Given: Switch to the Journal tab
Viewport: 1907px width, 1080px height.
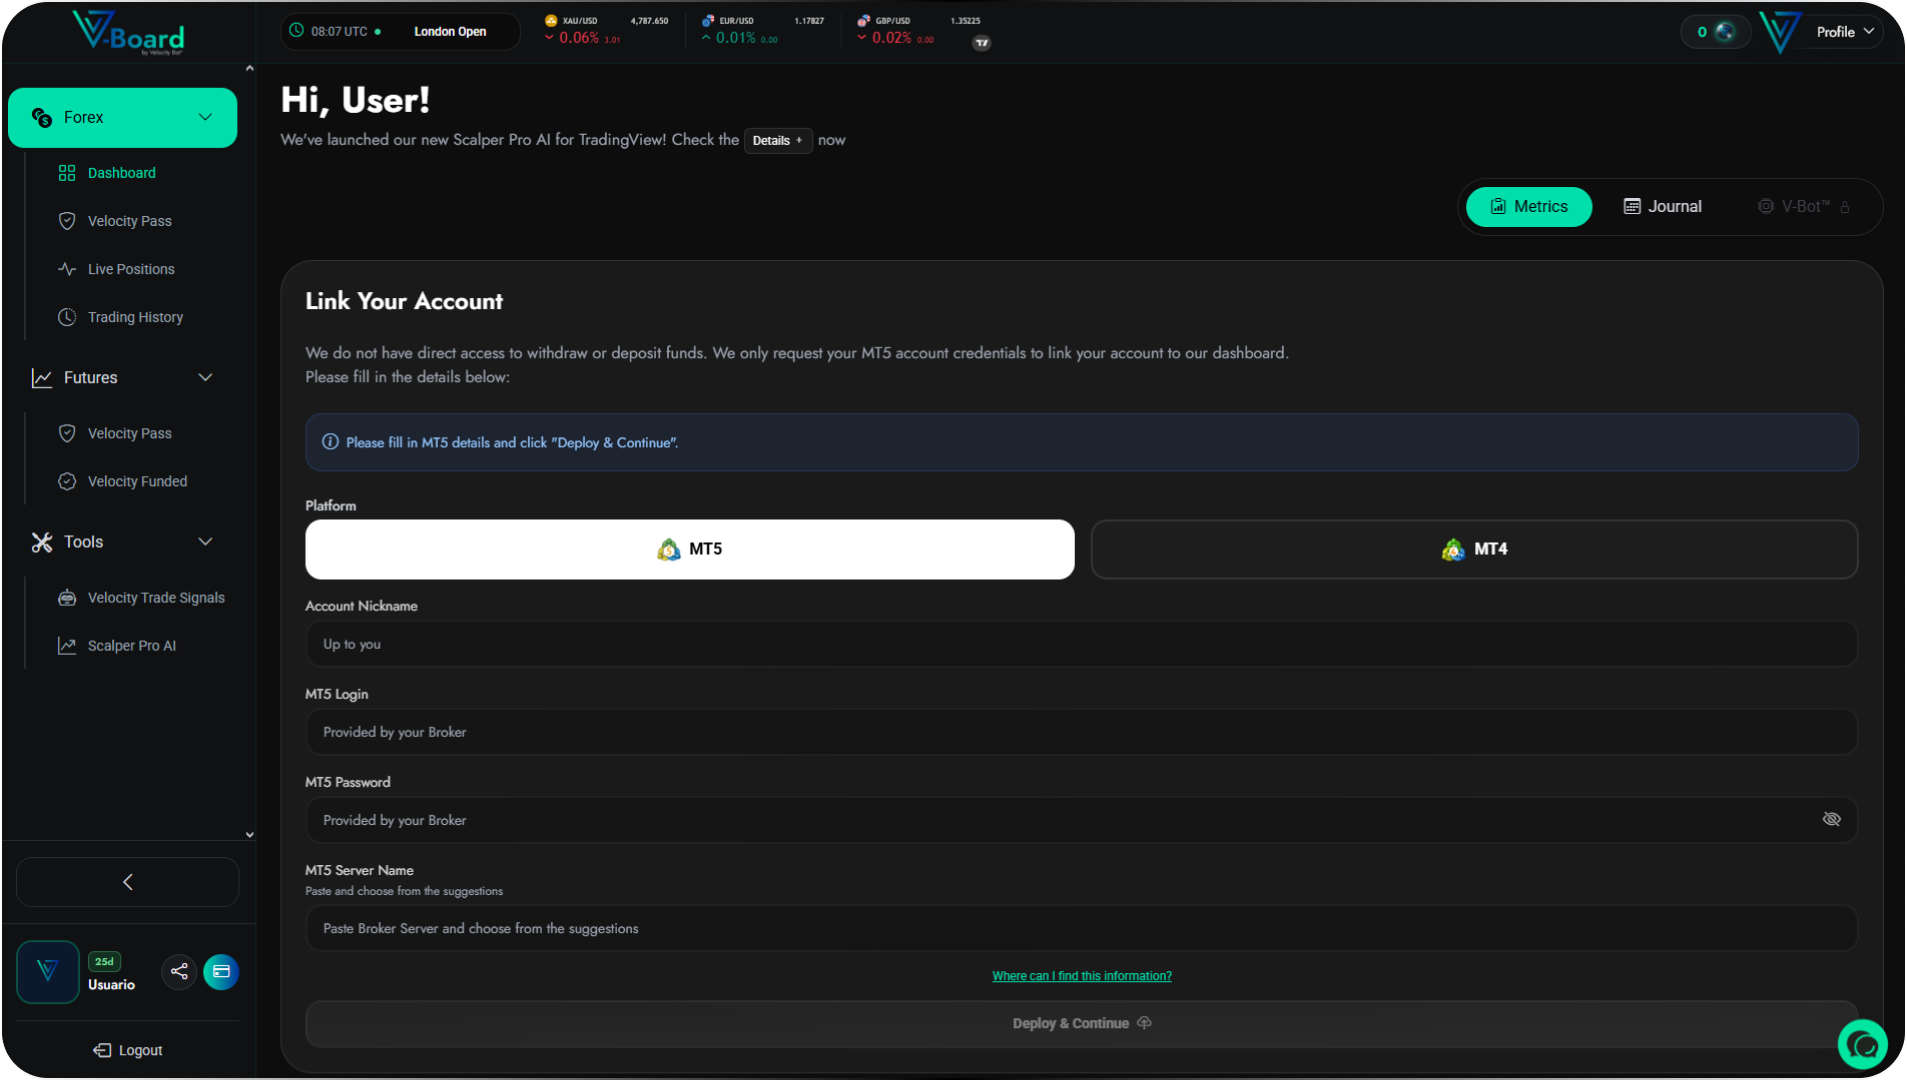Looking at the screenshot, I should click(x=1662, y=207).
